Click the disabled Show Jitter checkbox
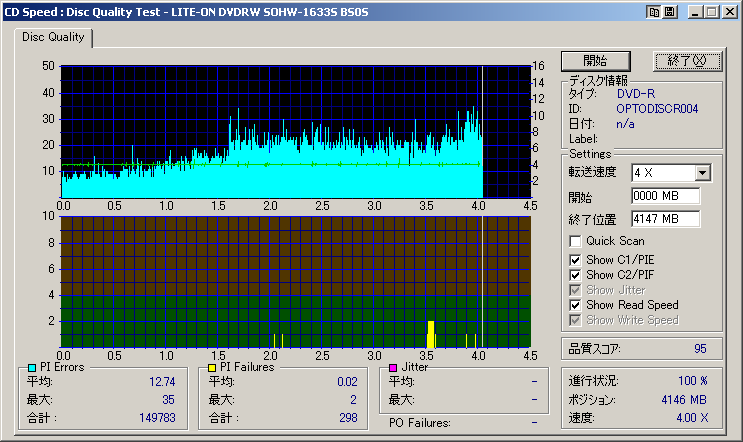This screenshot has width=743, height=442. 575,290
